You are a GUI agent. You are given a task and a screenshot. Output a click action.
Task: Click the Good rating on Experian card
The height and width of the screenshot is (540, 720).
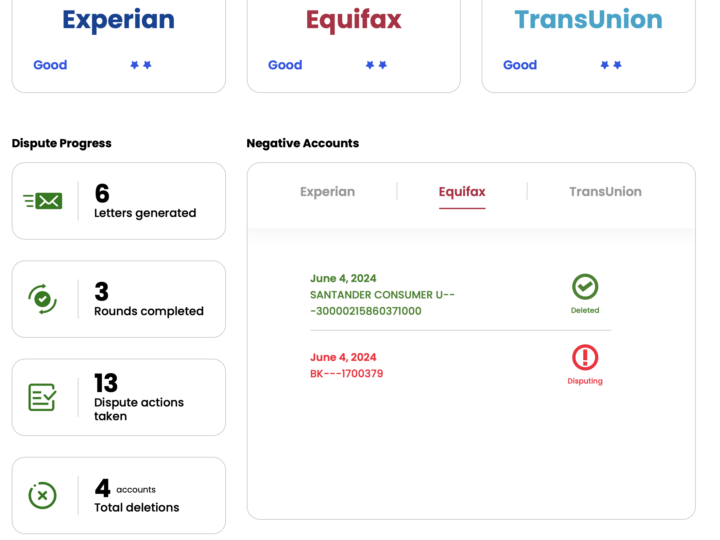pyautogui.click(x=50, y=65)
